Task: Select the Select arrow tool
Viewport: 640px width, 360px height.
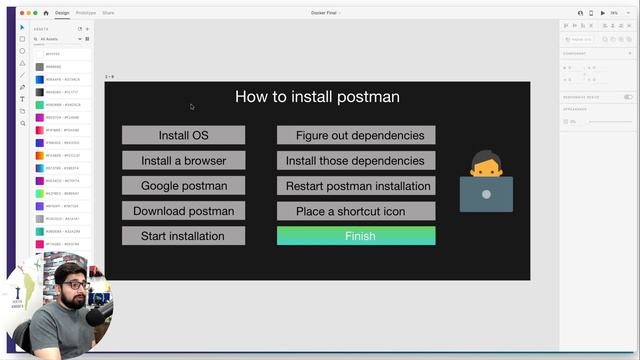Action: click(22, 27)
